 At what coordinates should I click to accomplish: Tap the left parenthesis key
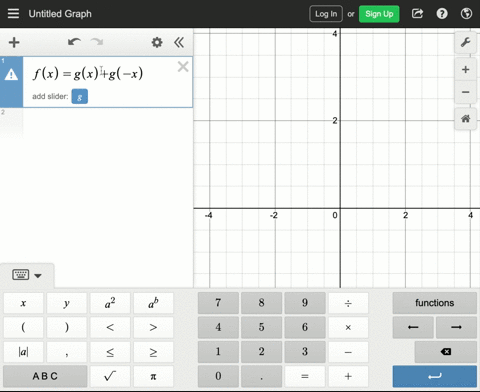pyautogui.click(x=23, y=327)
